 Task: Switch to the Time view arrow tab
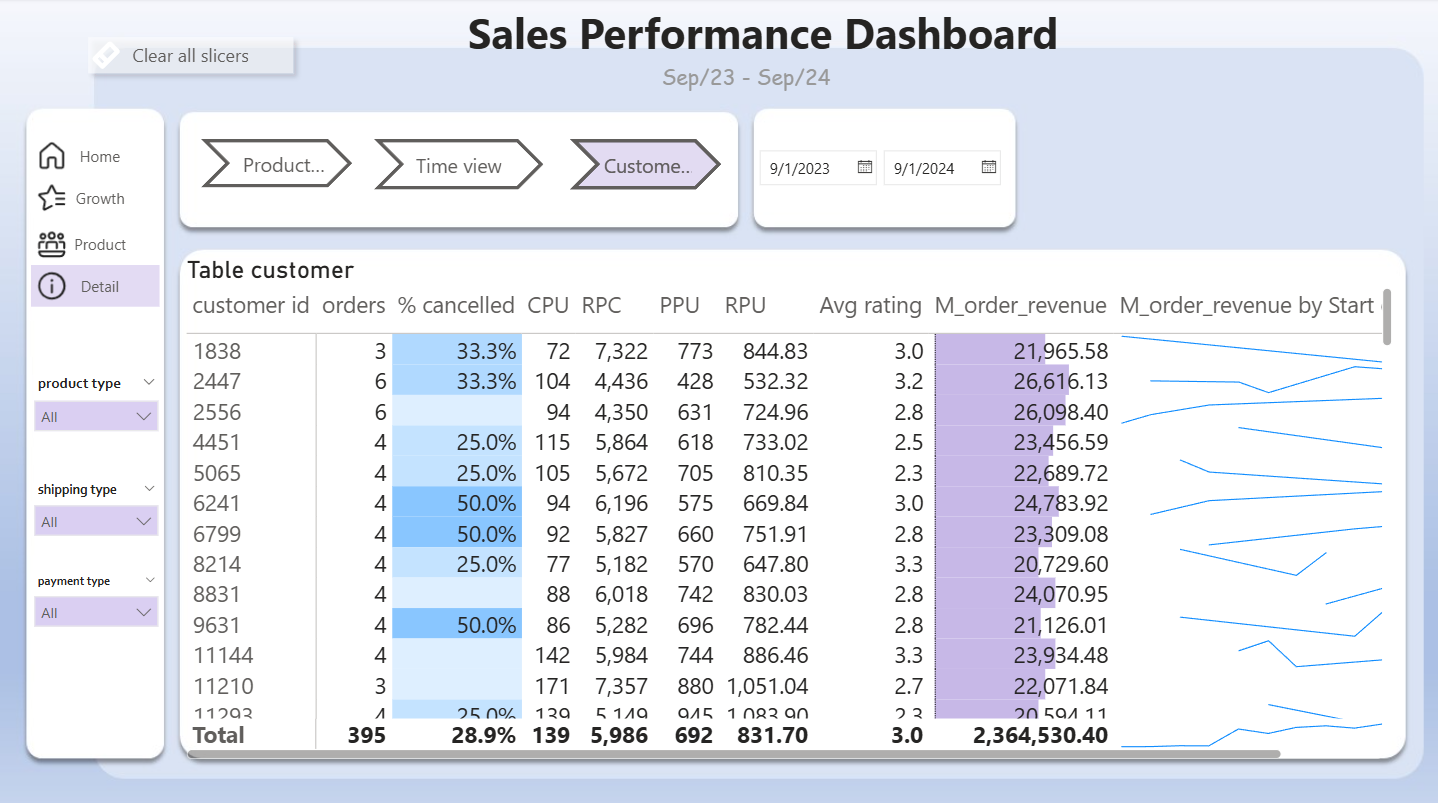[458, 166]
